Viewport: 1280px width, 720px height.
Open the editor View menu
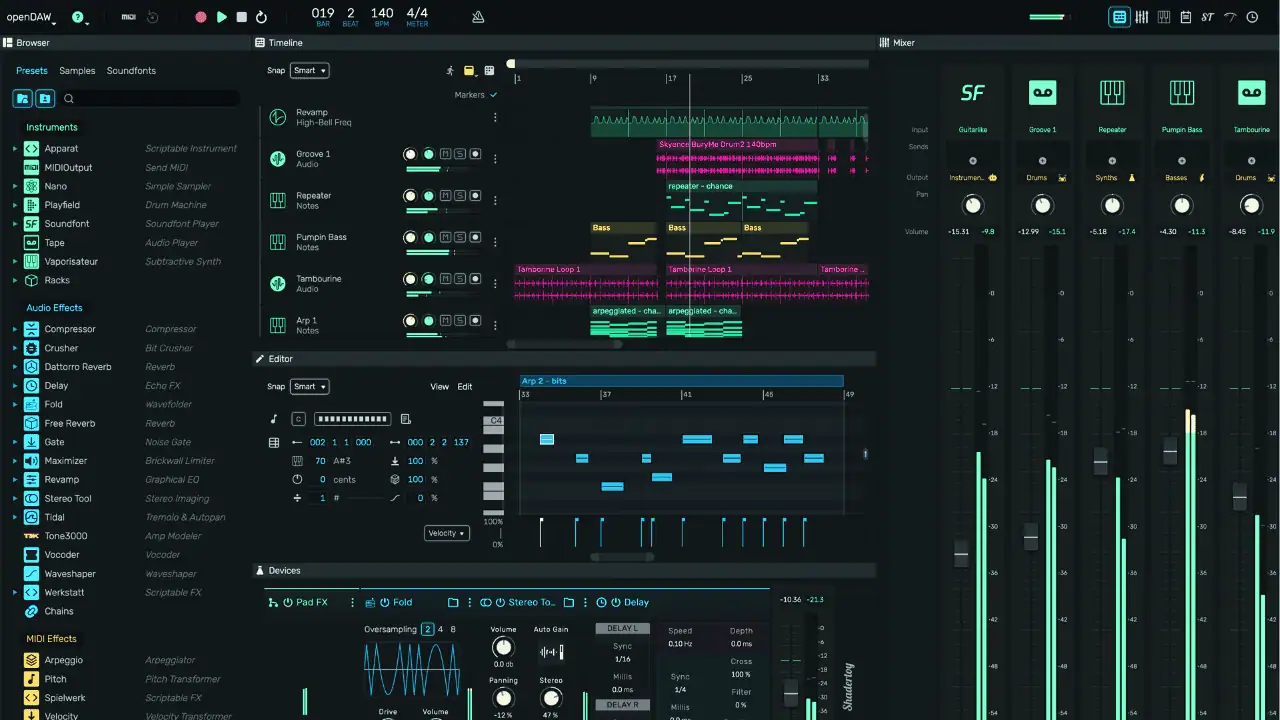tap(440, 387)
